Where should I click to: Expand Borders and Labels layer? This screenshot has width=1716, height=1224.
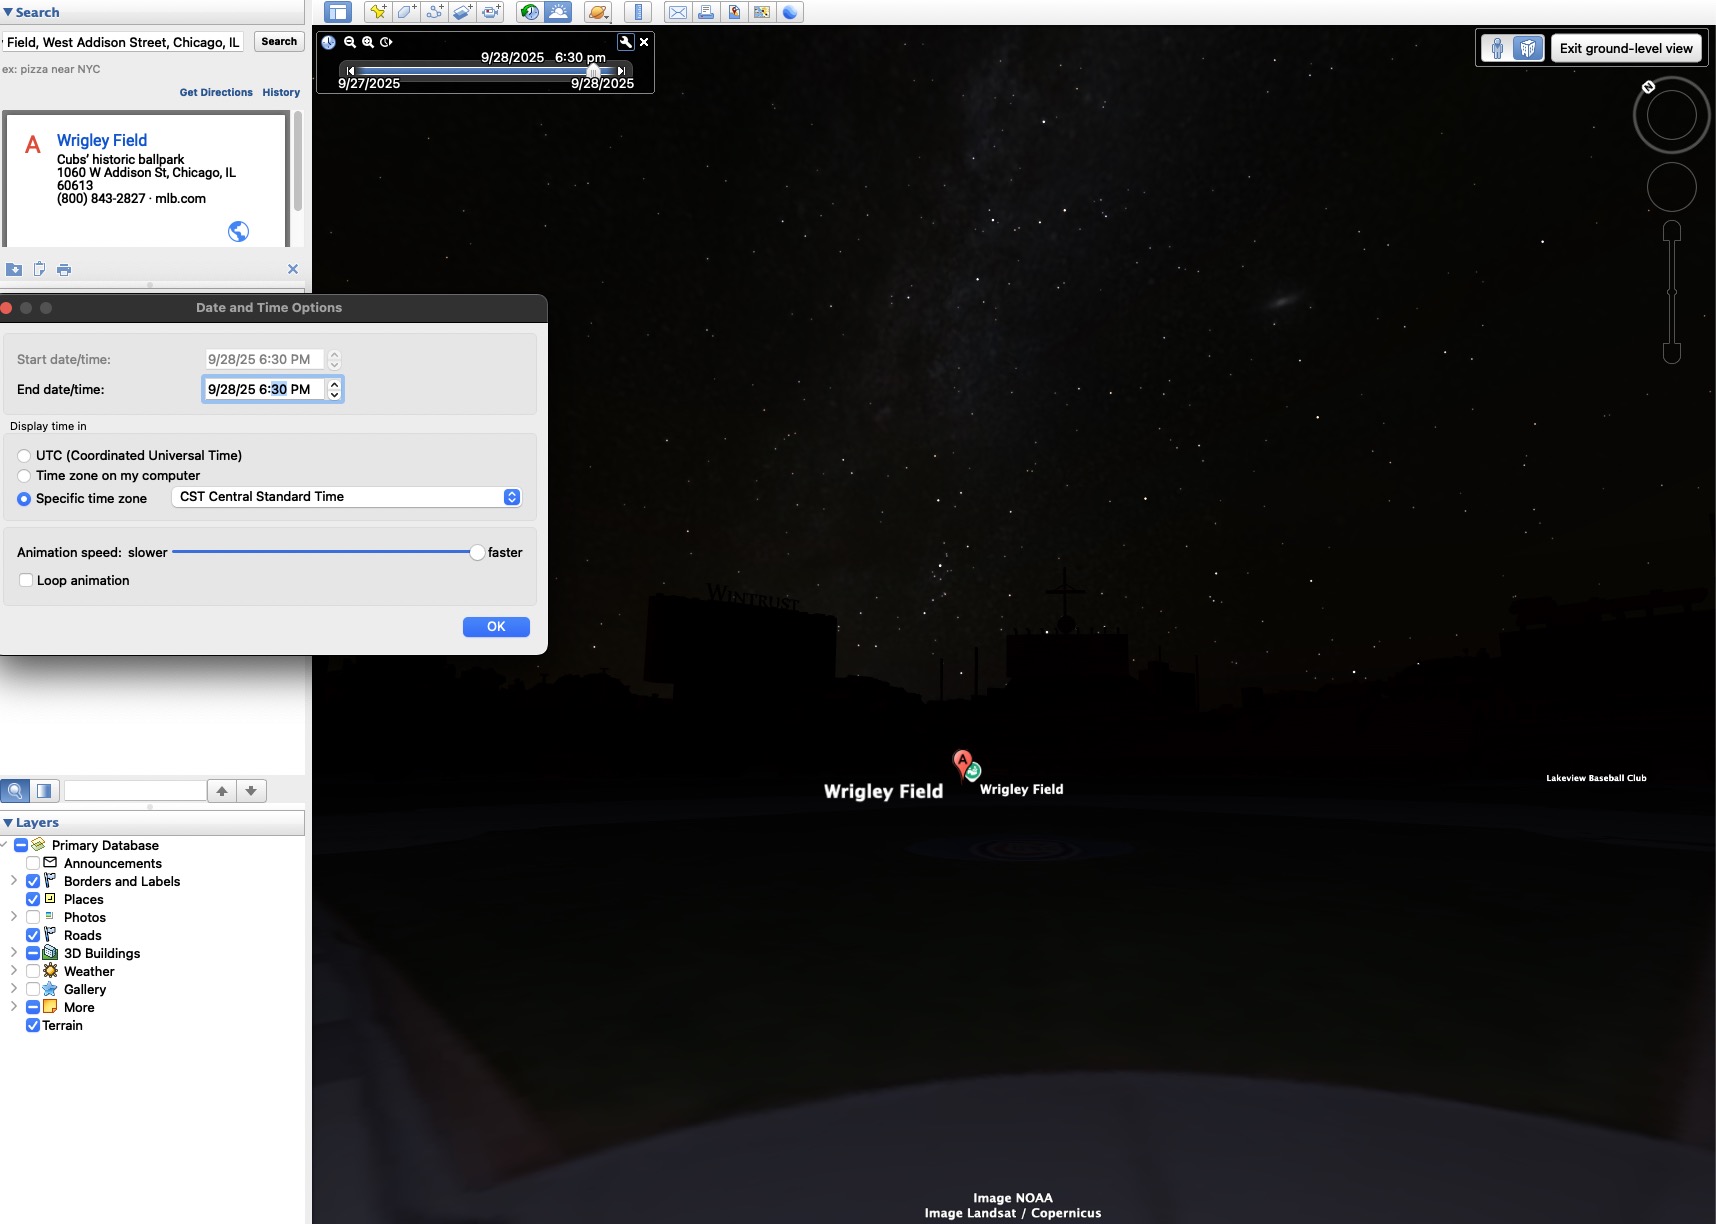[x=14, y=881]
